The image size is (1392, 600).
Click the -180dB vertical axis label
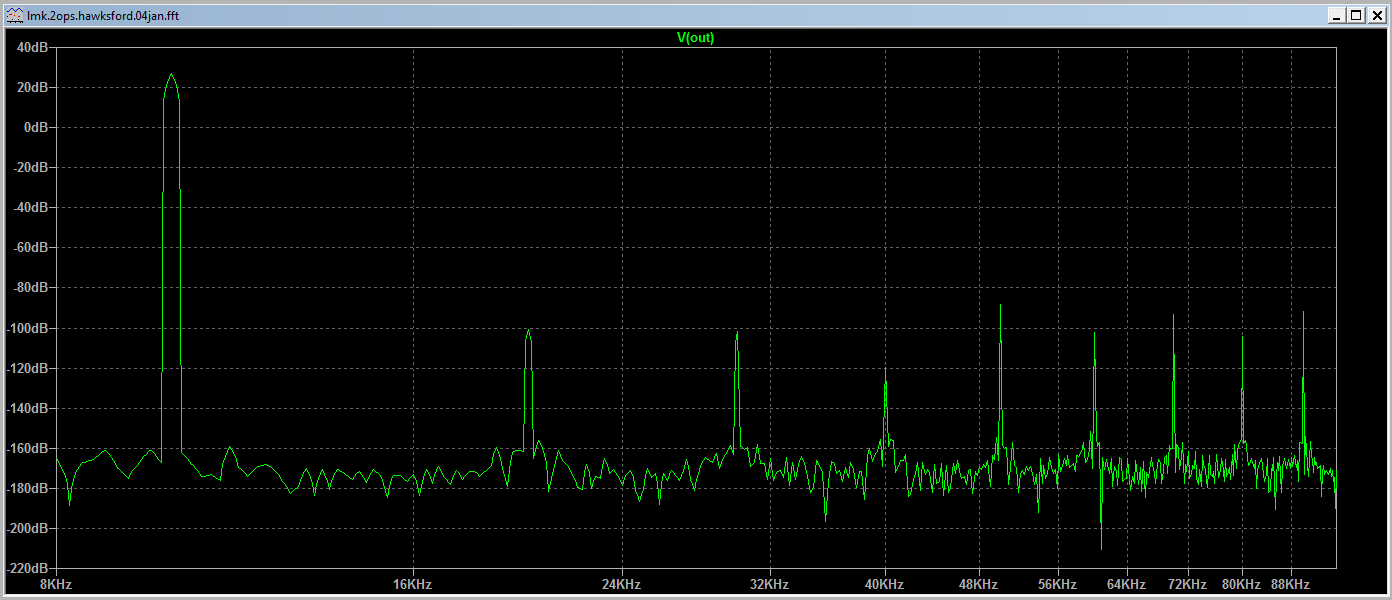(27, 489)
